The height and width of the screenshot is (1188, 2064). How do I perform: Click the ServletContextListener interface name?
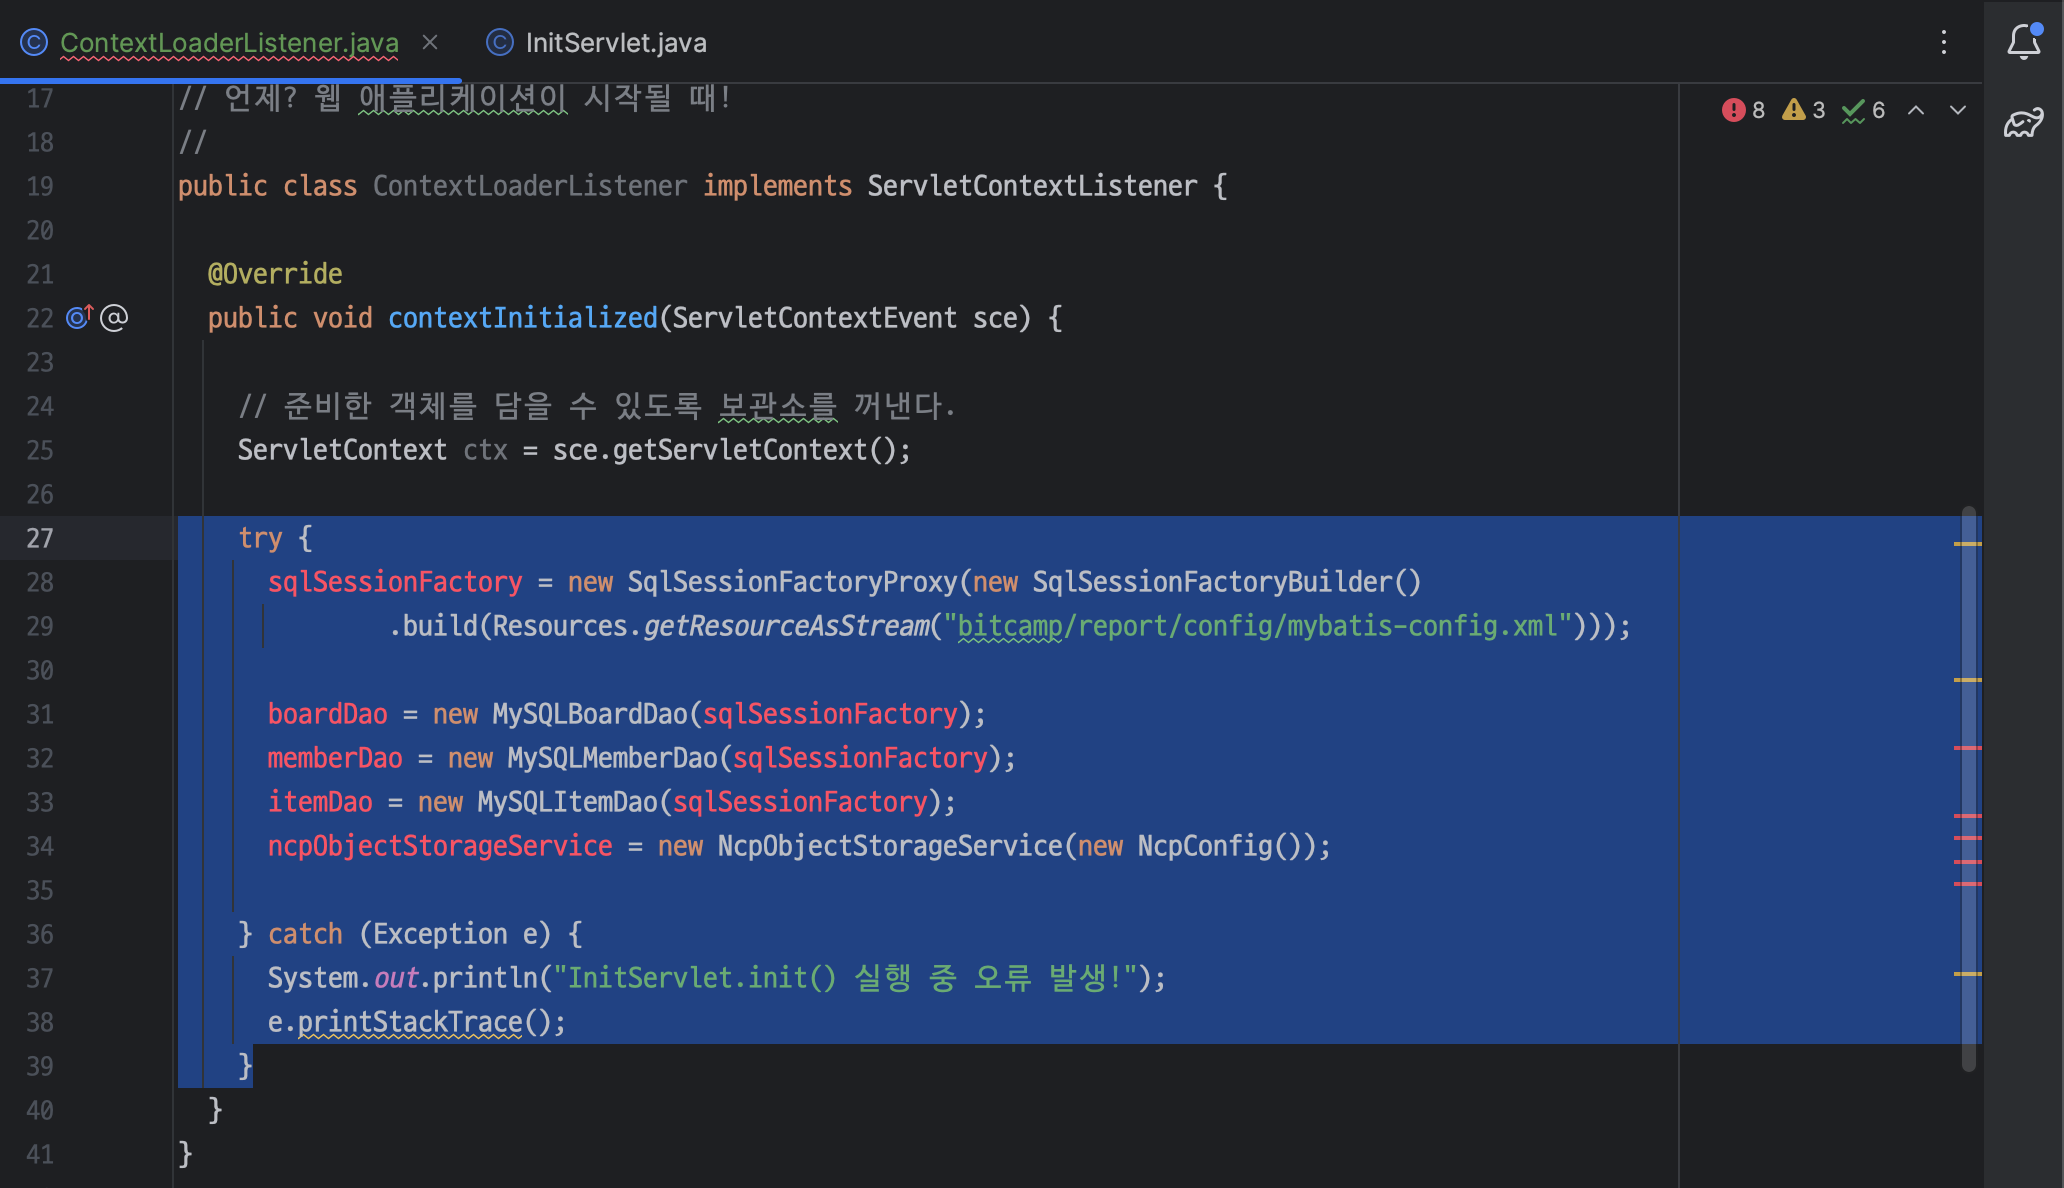pyautogui.click(x=1031, y=186)
